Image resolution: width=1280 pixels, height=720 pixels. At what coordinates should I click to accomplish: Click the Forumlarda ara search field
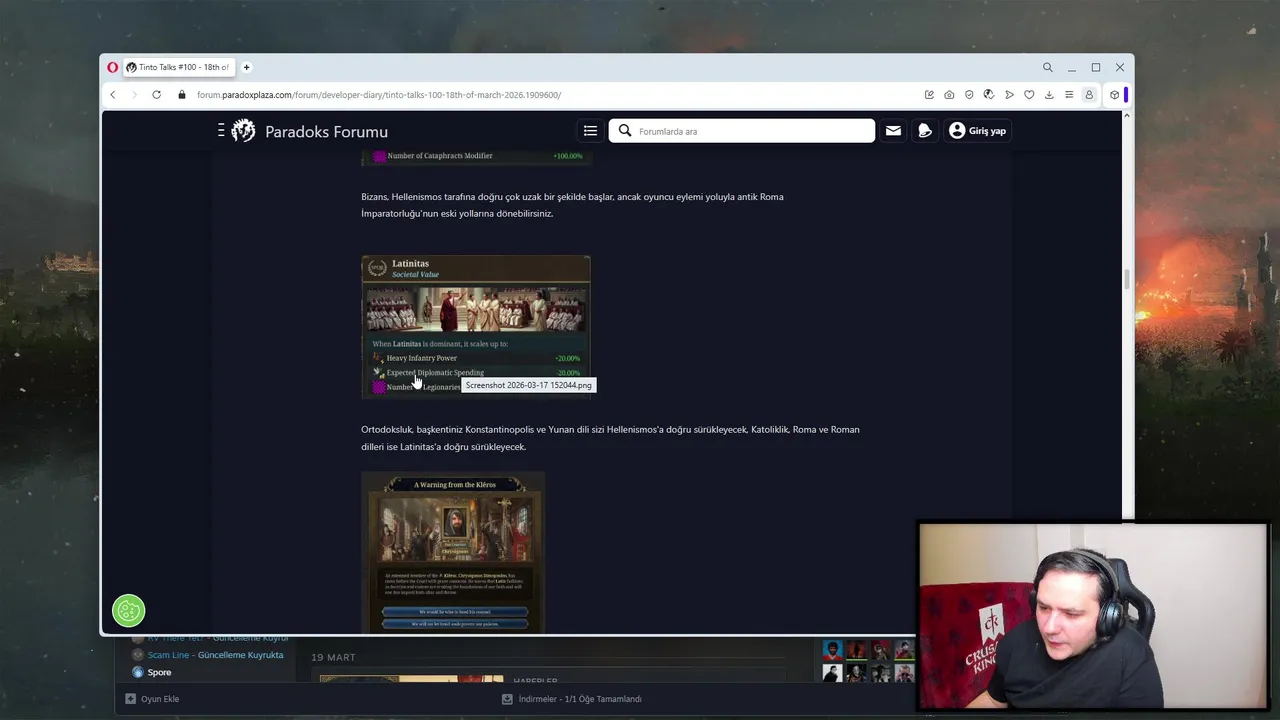click(742, 131)
